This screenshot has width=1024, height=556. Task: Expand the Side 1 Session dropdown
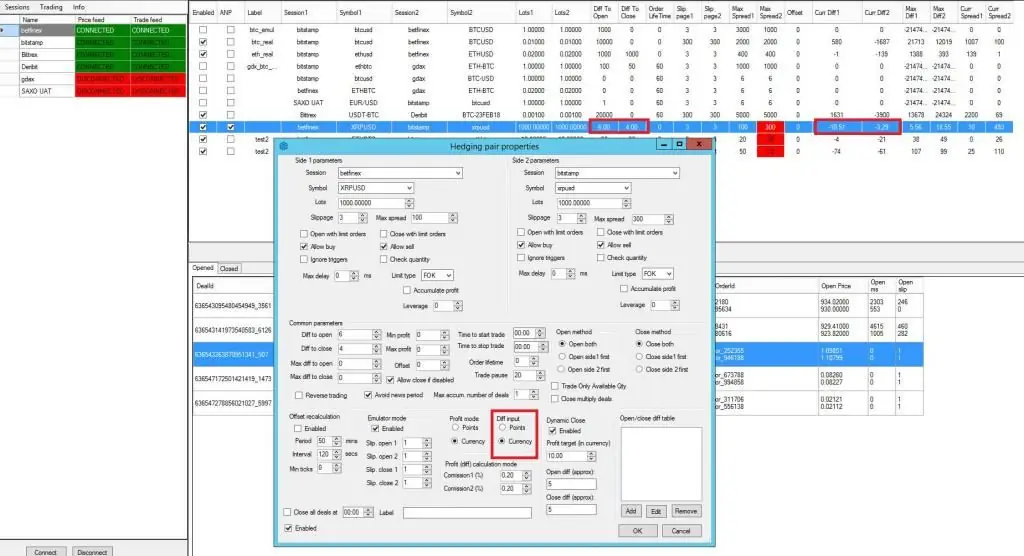click(x=458, y=173)
